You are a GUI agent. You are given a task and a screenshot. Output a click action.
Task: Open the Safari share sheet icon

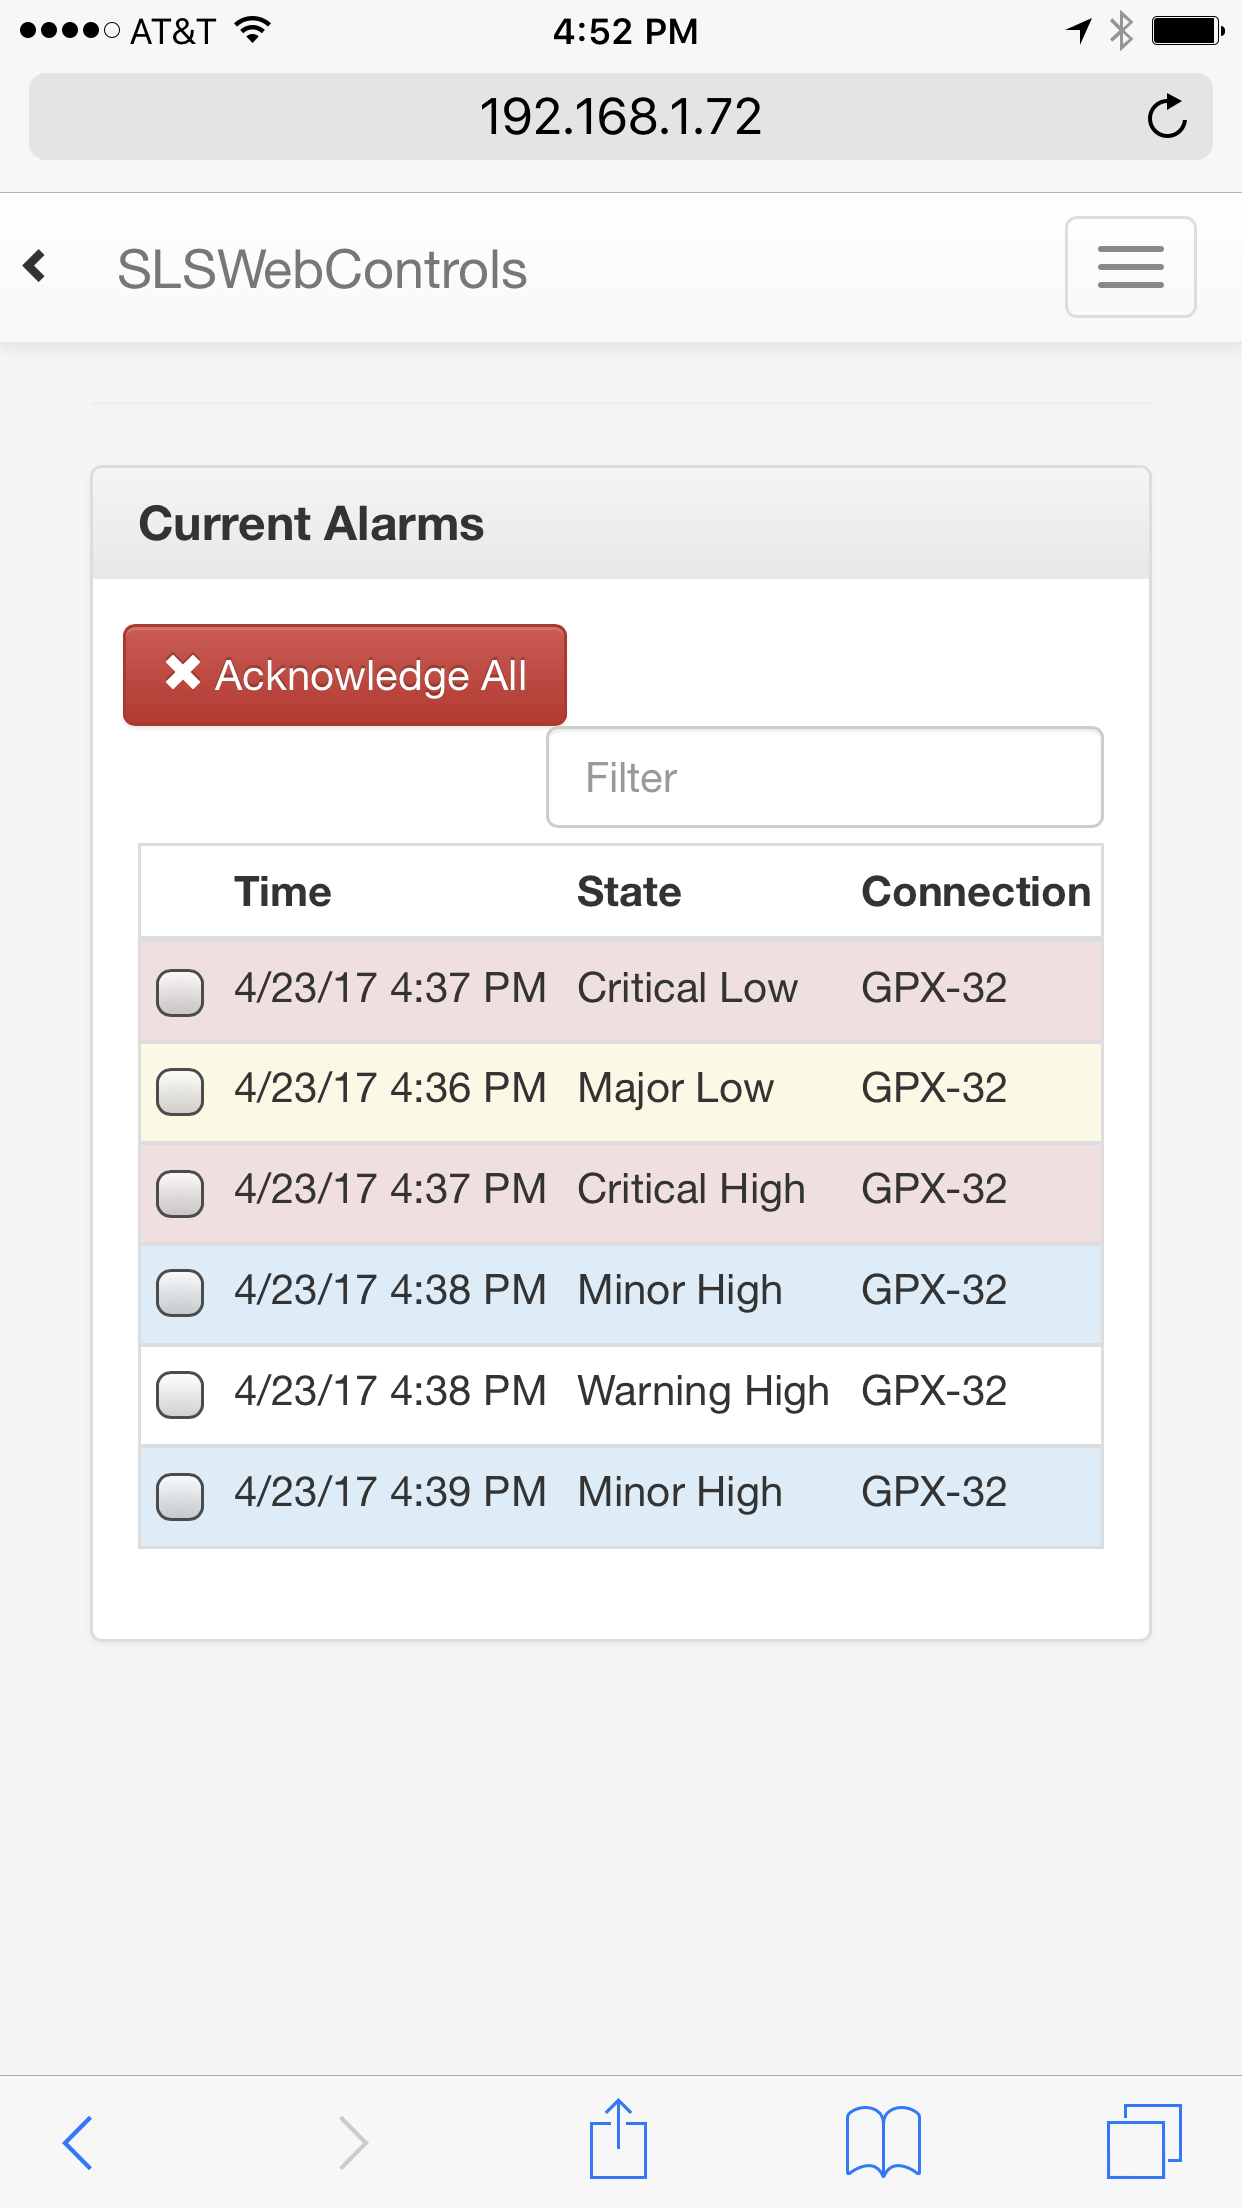coord(618,2140)
